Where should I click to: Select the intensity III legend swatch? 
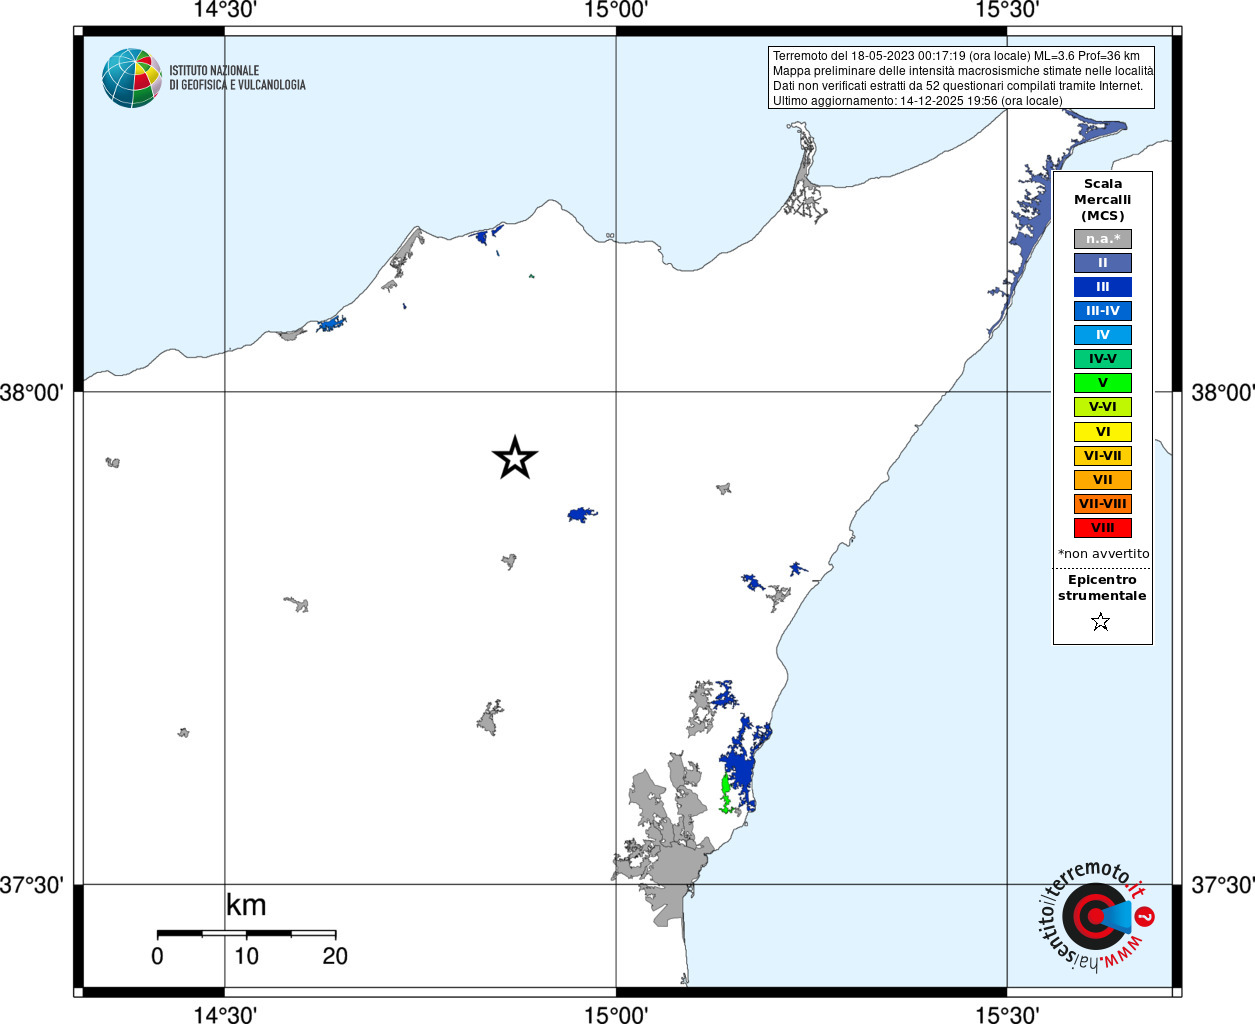(x=1103, y=287)
